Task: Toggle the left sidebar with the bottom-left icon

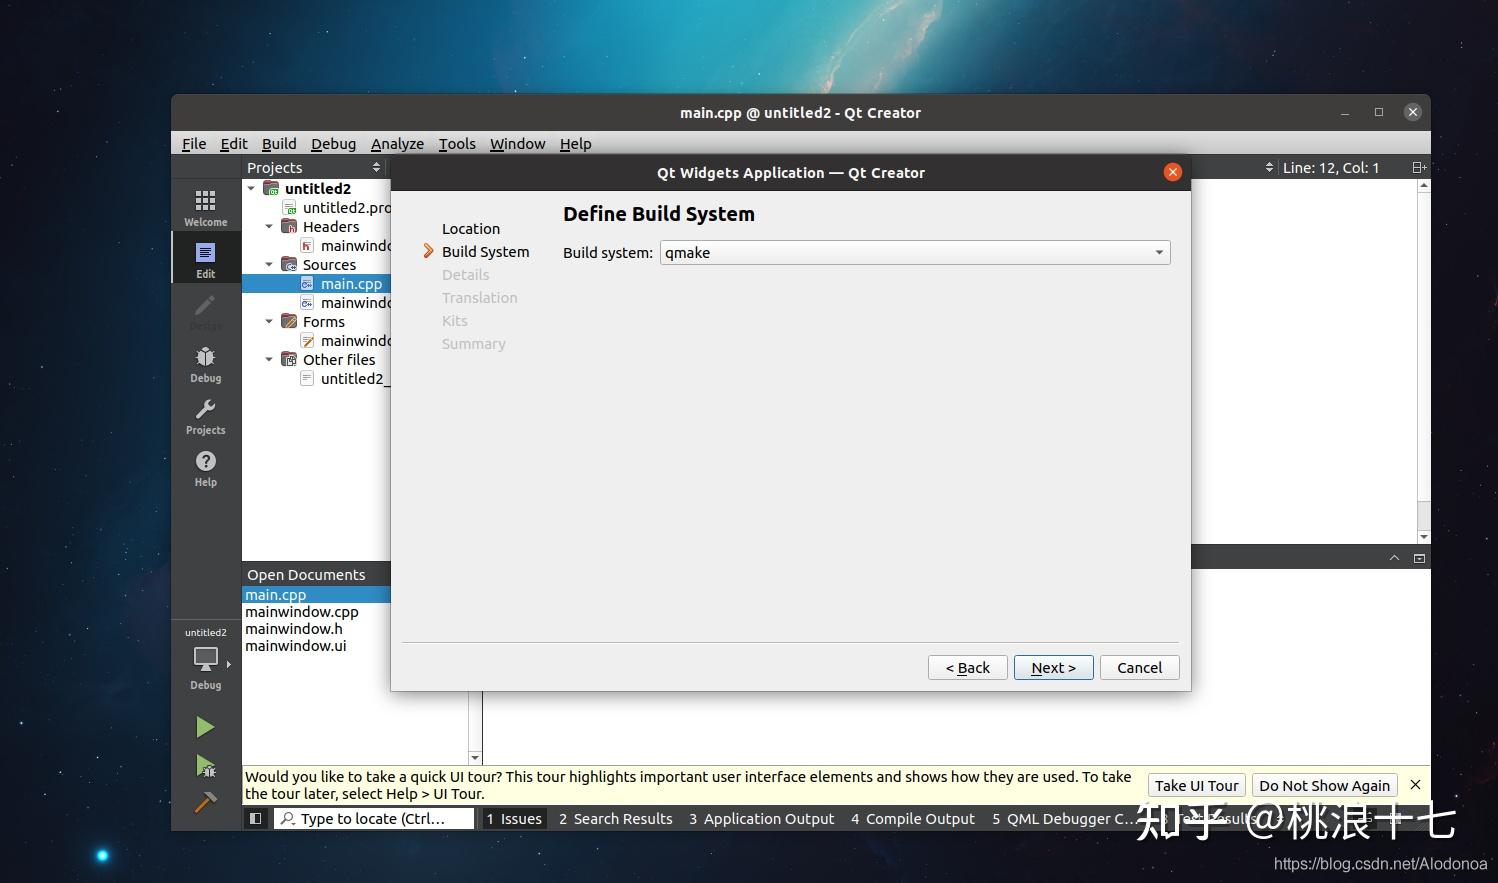Action: (x=255, y=818)
